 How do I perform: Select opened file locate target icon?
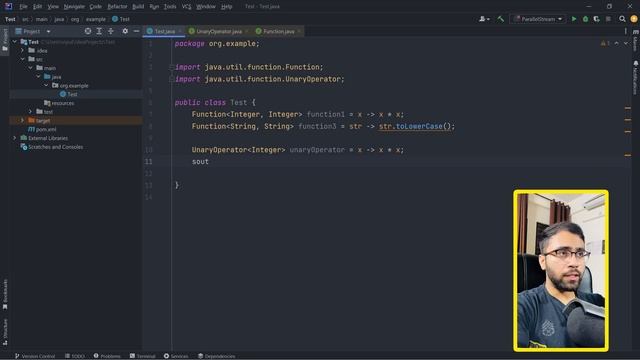(x=88, y=31)
